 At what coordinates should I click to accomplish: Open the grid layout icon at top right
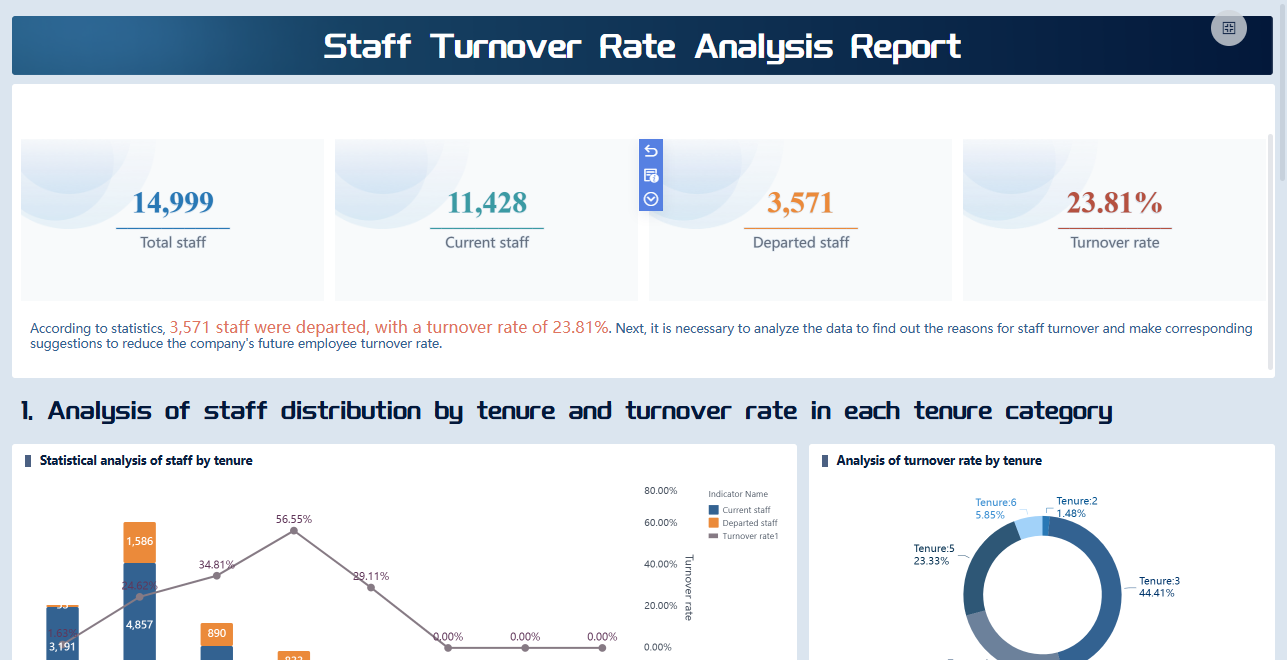coord(1228,28)
